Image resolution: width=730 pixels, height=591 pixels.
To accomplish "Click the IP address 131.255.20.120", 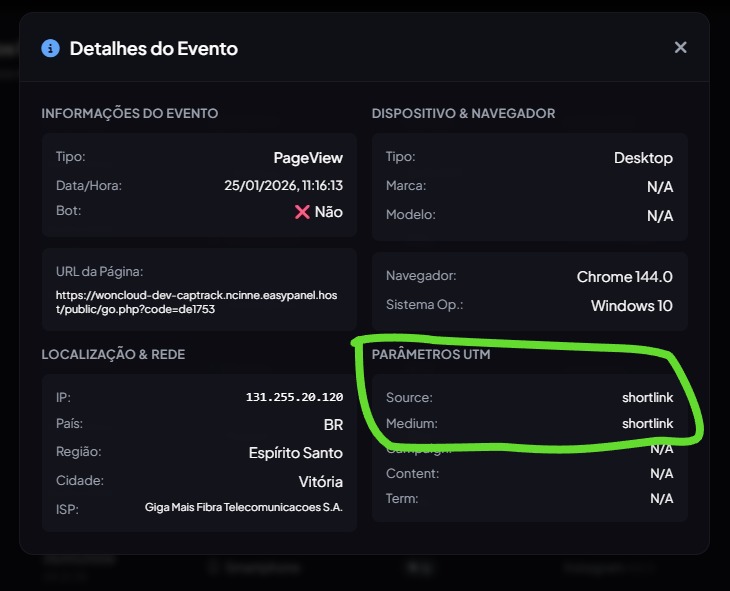I will (x=294, y=397).
